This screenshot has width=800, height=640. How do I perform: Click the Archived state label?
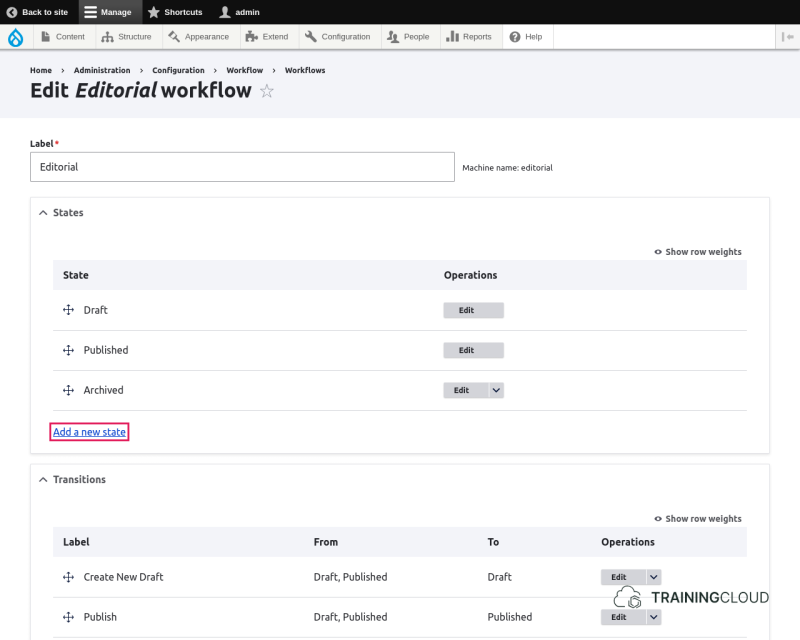tap(104, 390)
